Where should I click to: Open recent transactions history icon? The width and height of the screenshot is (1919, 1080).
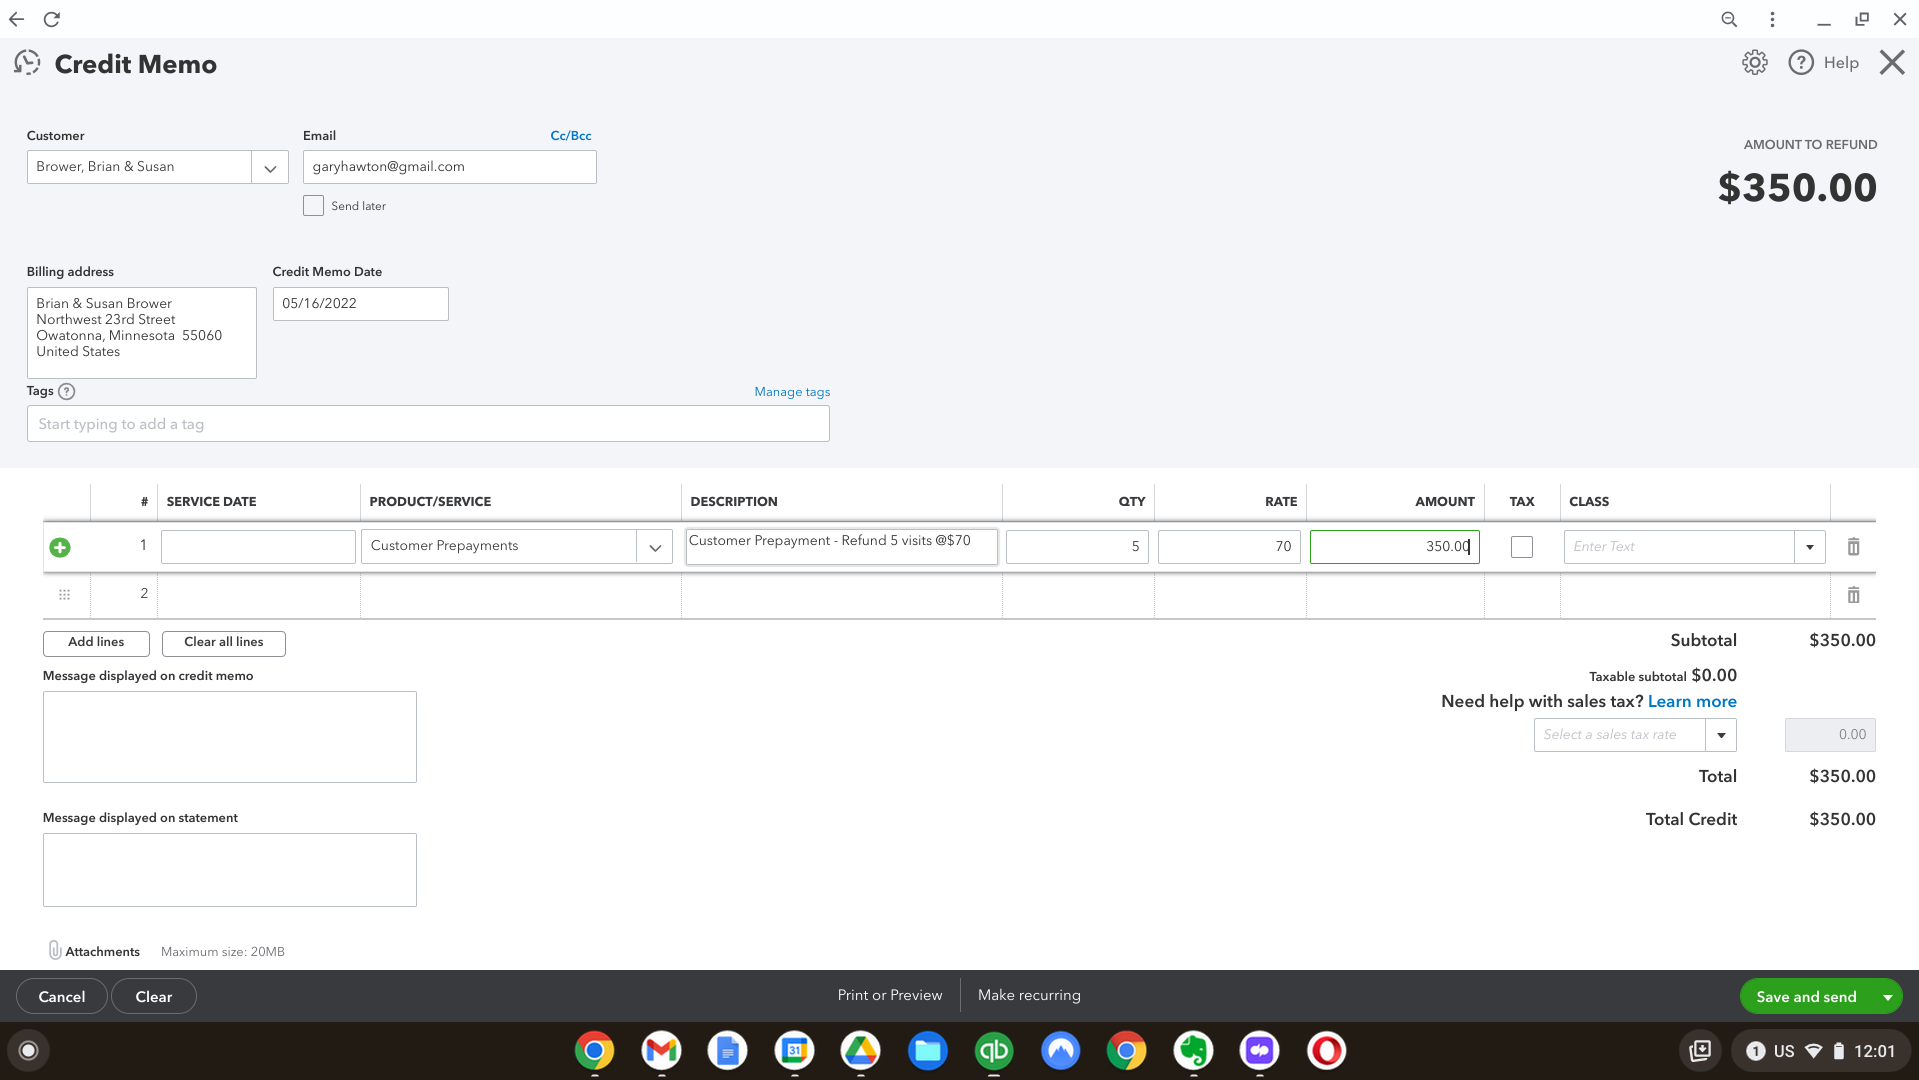pos(27,63)
